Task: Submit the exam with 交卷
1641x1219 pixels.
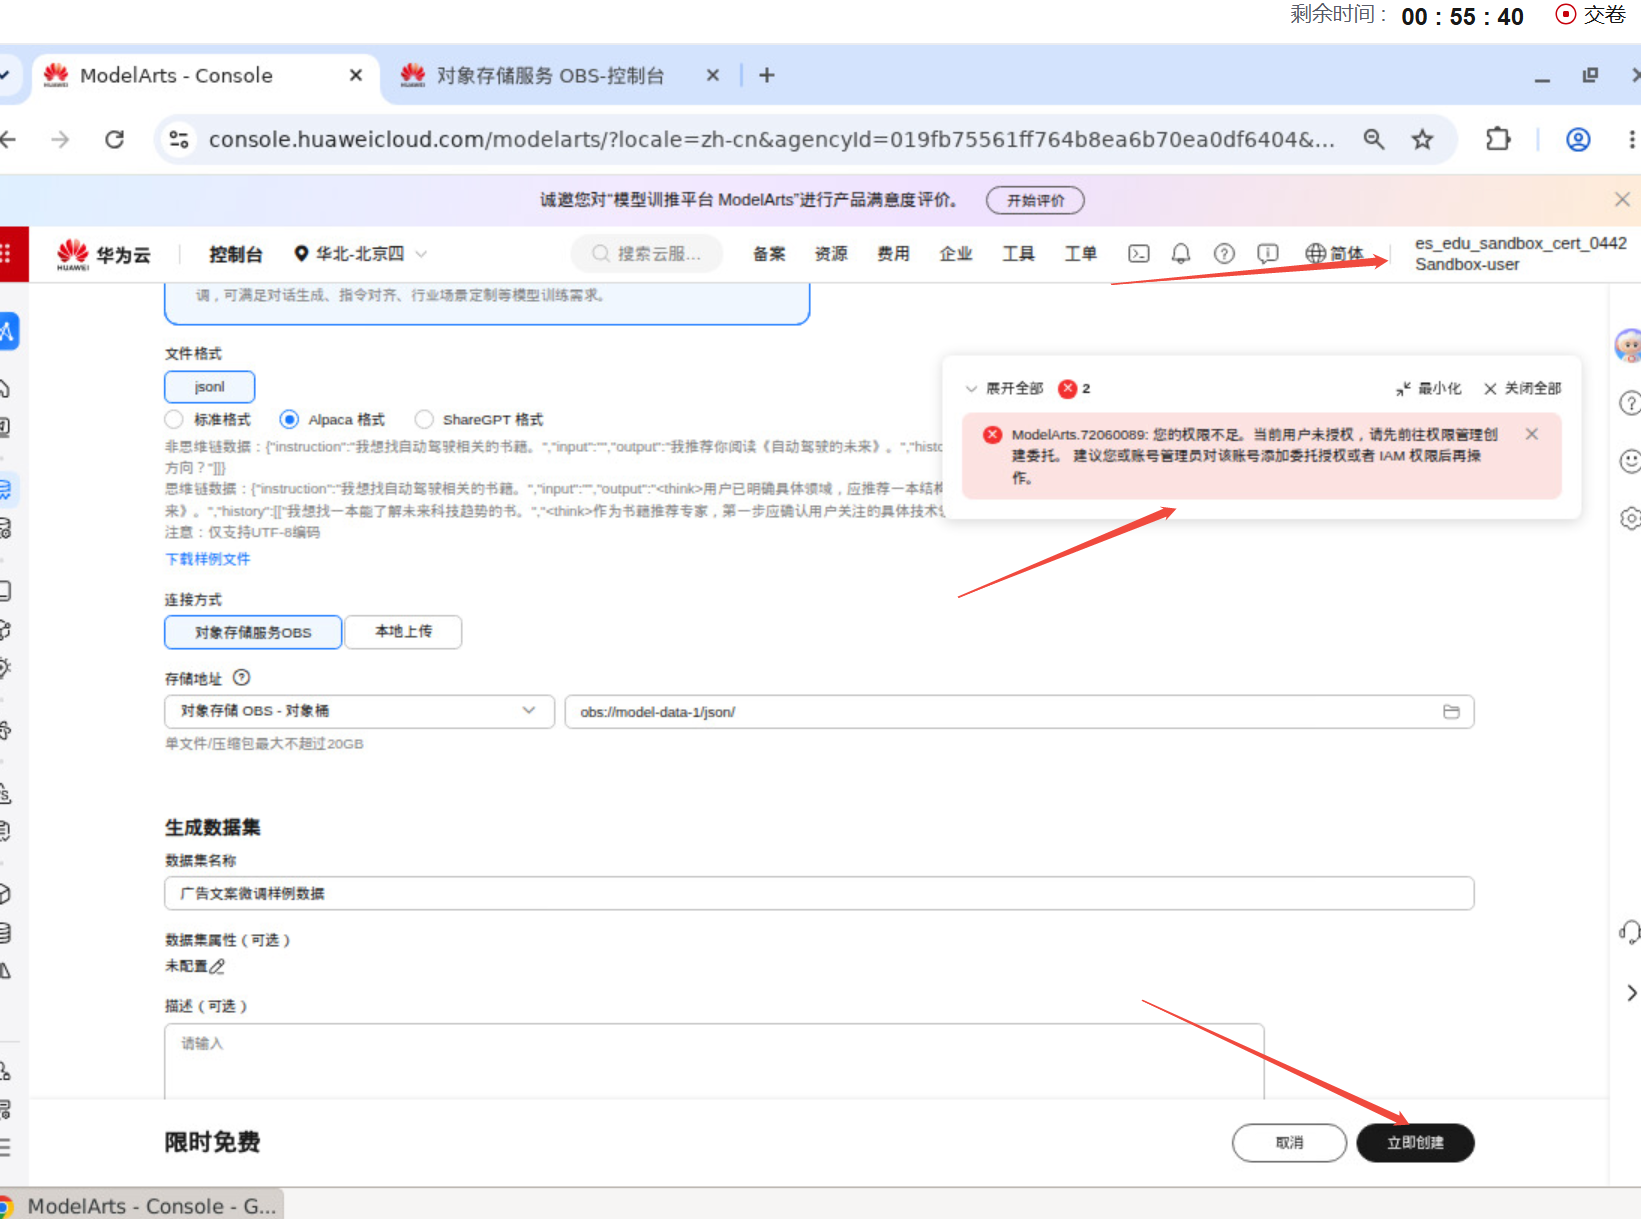Action: point(1591,15)
